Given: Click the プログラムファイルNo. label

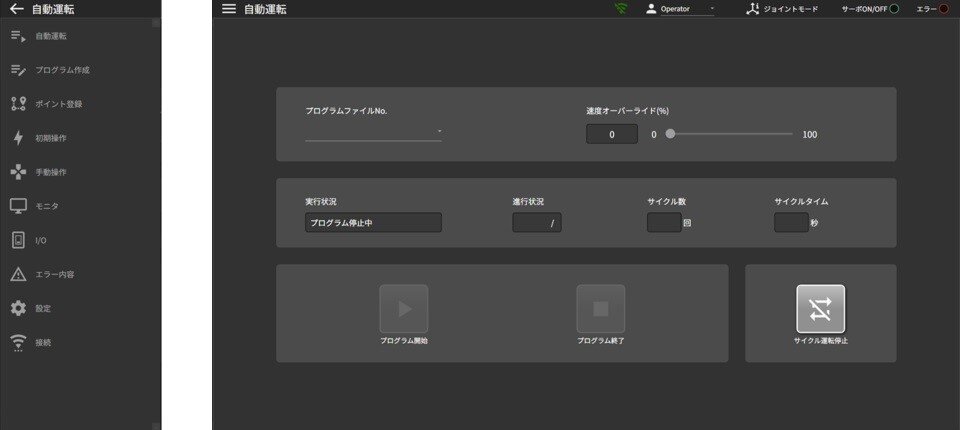Looking at the screenshot, I should (x=347, y=111).
